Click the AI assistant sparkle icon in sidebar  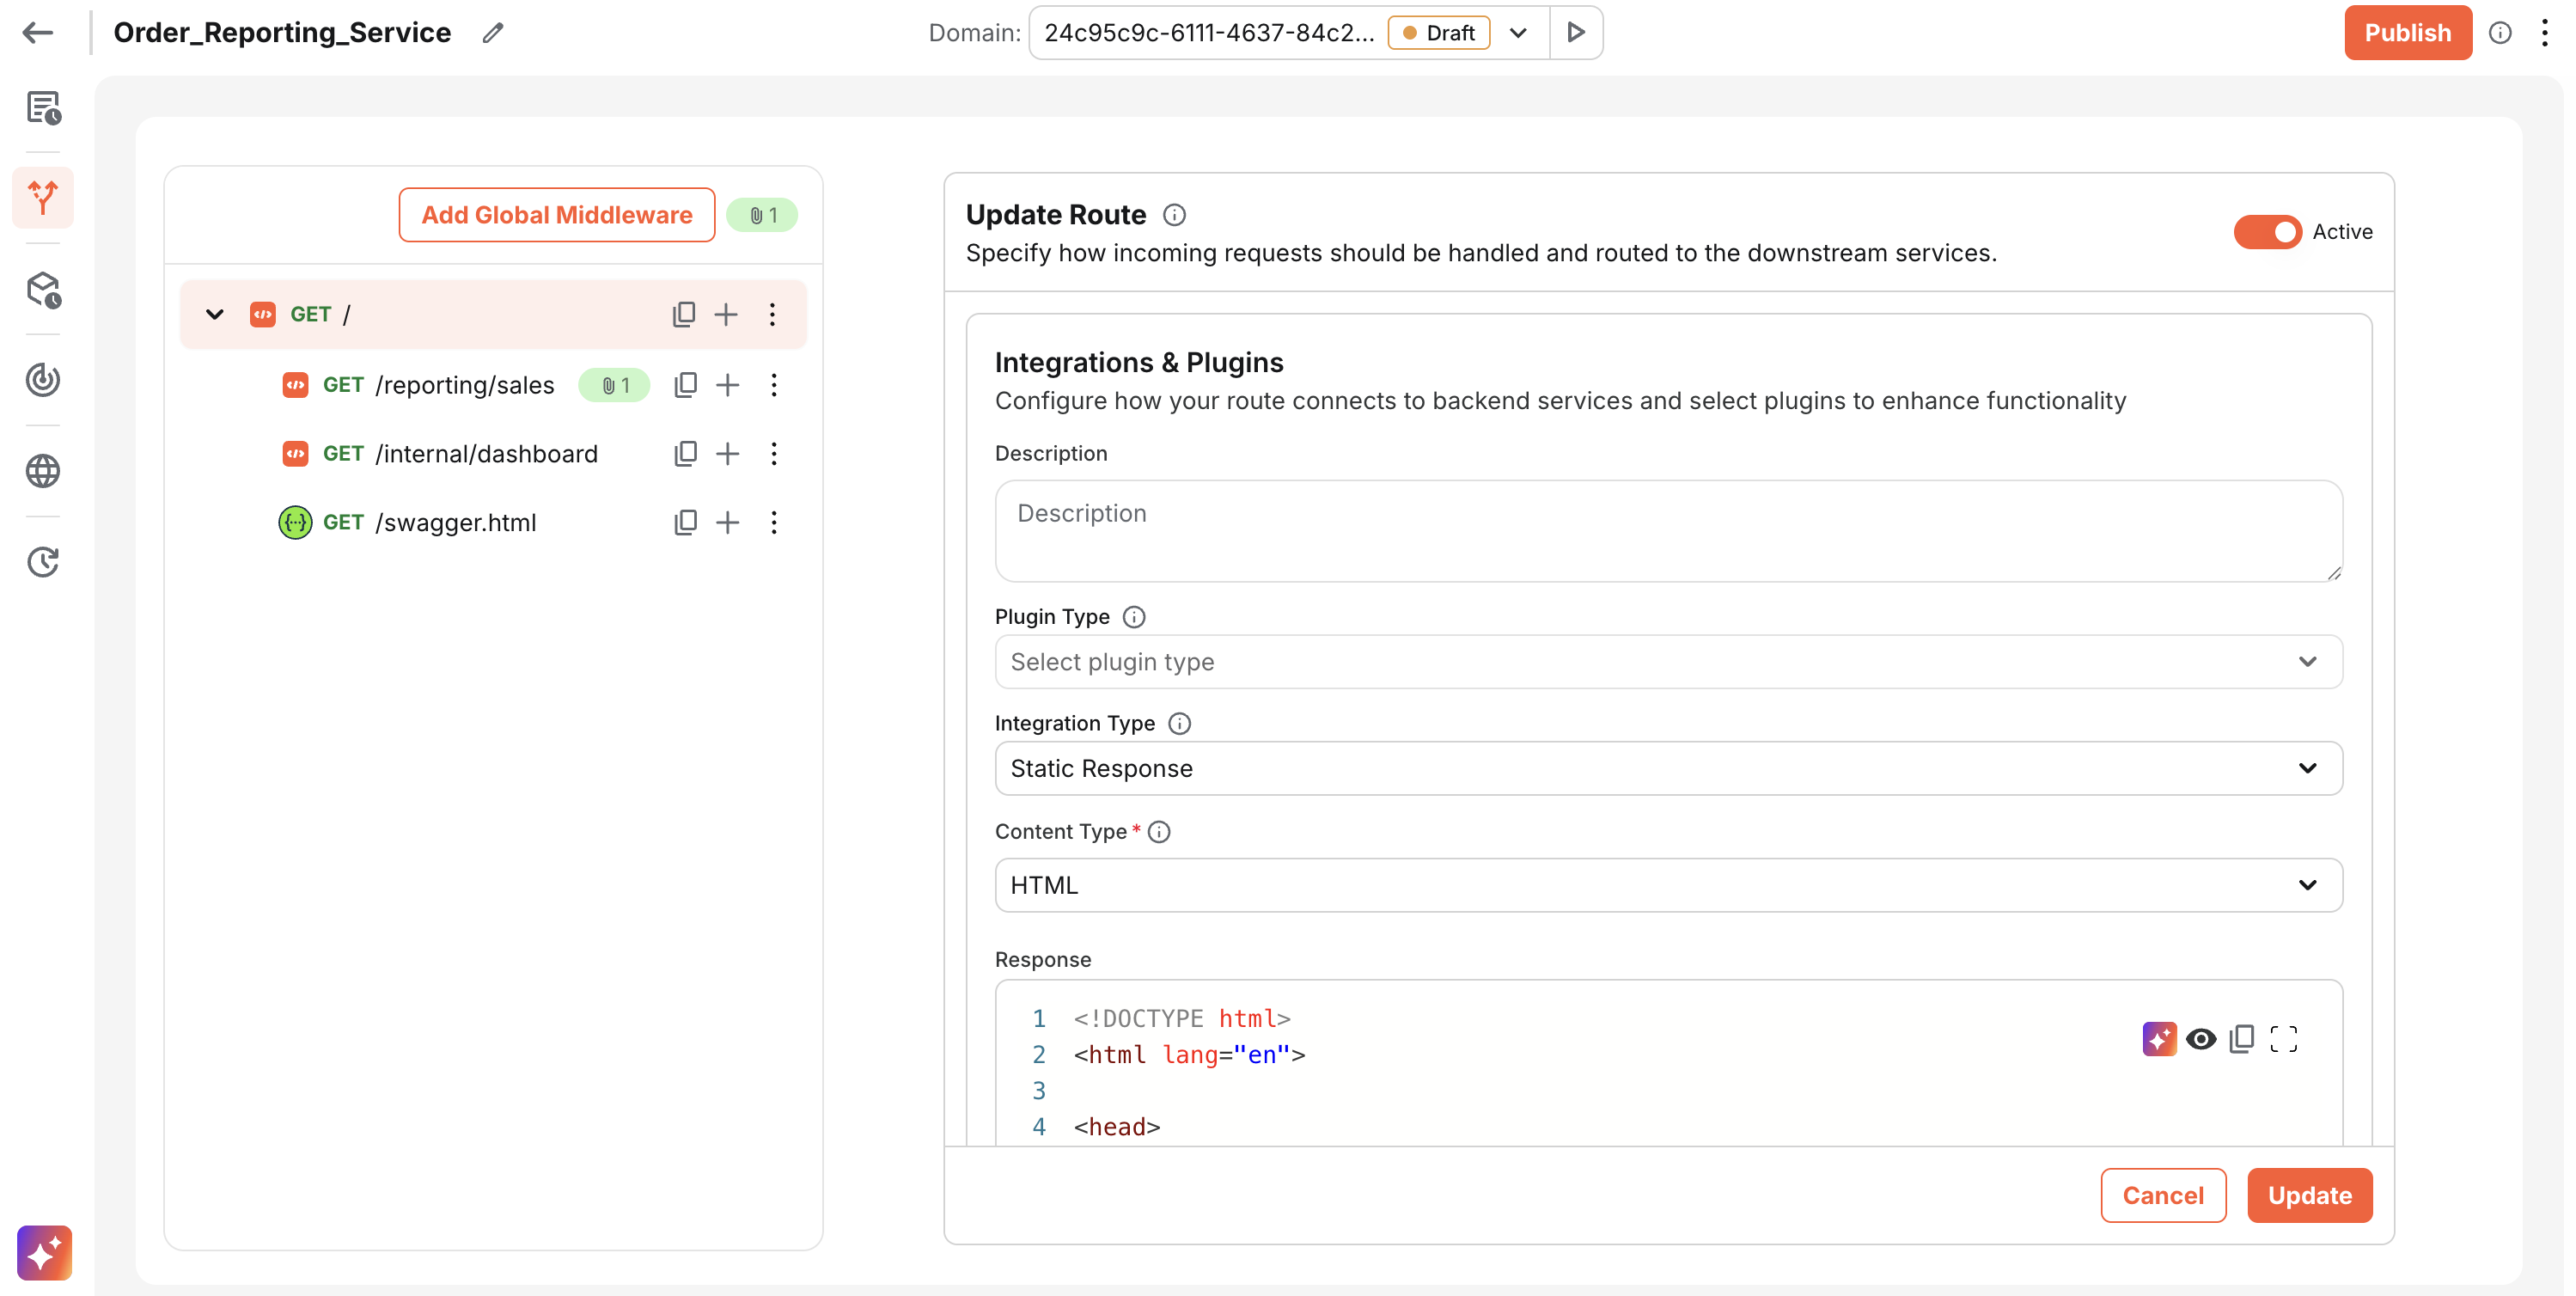[x=44, y=1251]
